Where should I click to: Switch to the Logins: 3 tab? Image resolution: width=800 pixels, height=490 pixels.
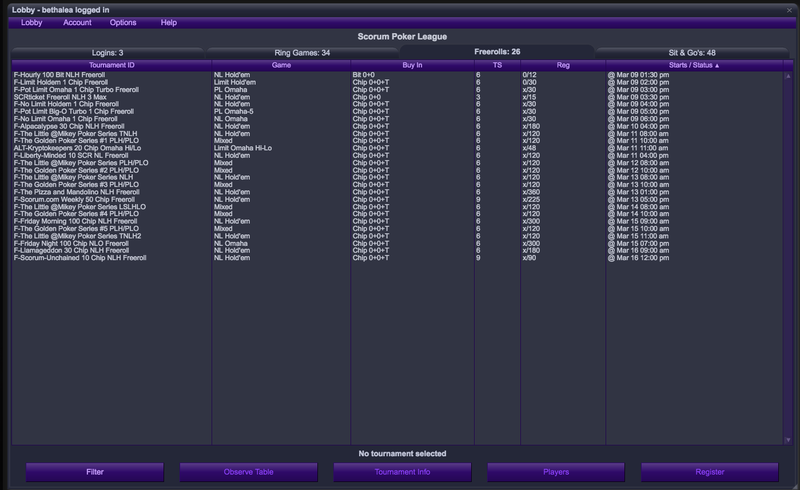(x=107, y=53)
